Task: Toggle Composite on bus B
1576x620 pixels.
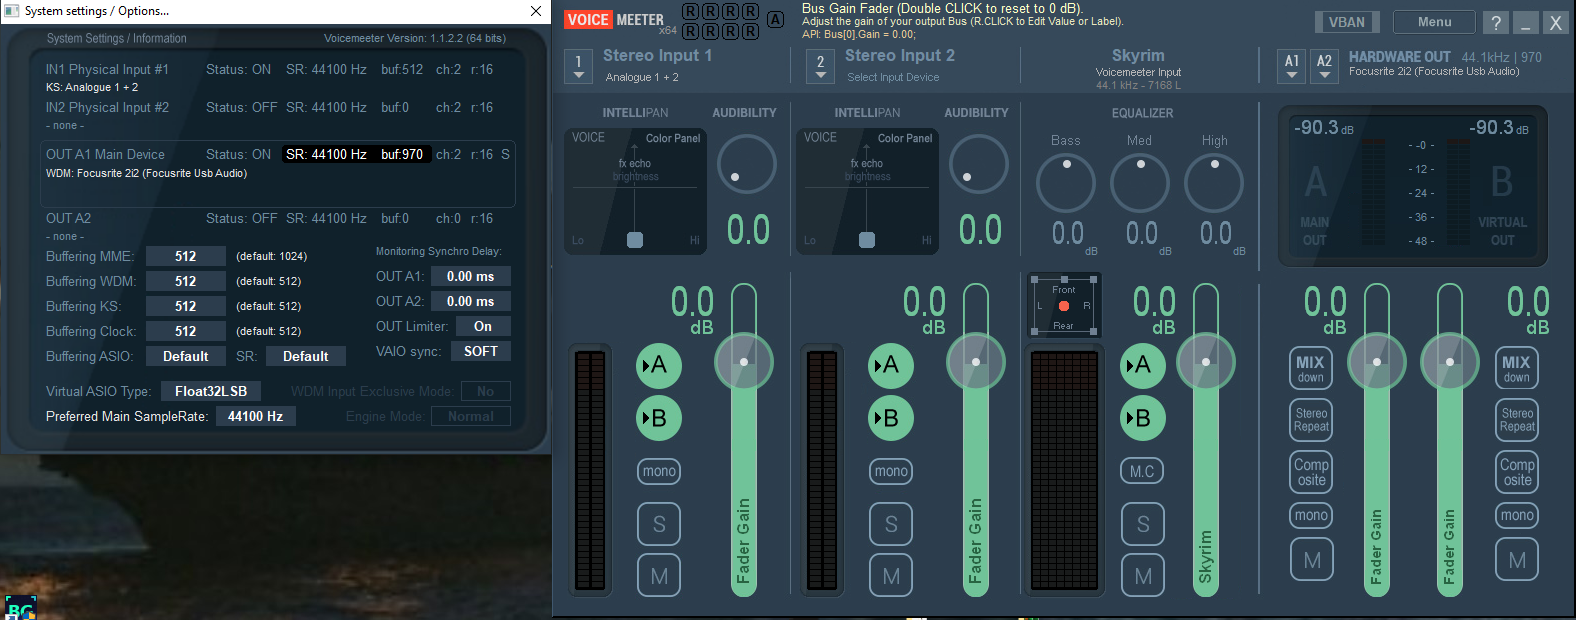Action: pos(1517,471)
